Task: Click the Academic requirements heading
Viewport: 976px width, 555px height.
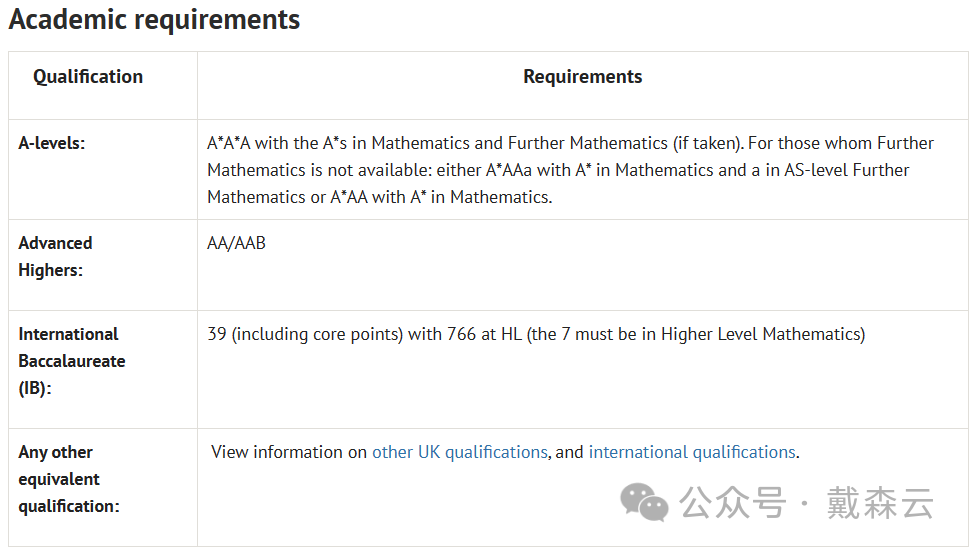Action: (154, 20)
